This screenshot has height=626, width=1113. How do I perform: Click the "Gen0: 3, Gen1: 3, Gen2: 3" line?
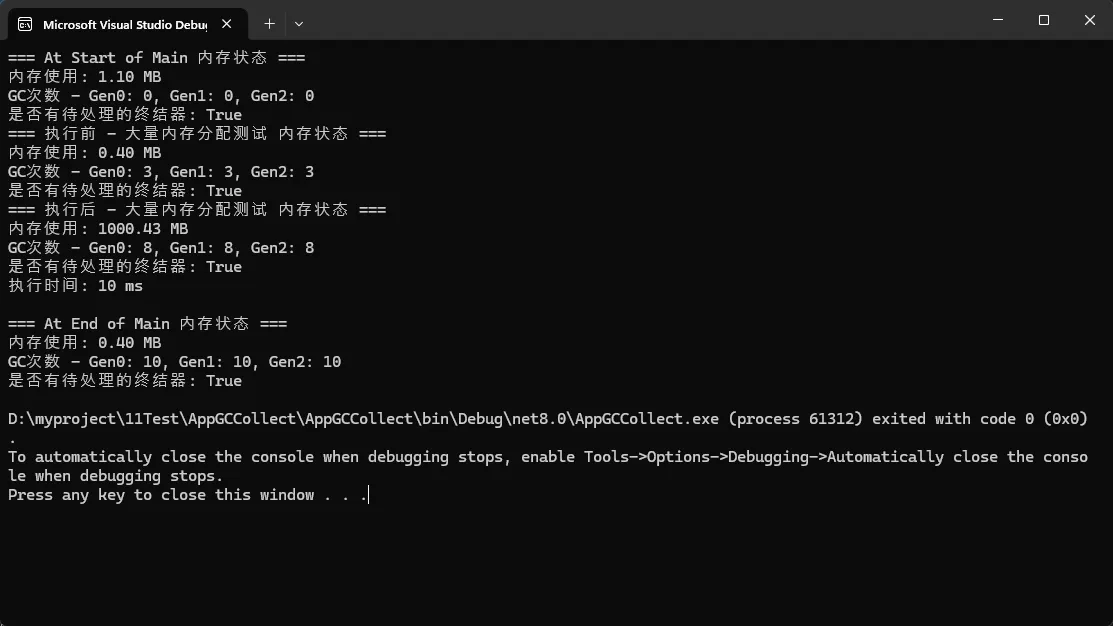click(x=160, y=172)
